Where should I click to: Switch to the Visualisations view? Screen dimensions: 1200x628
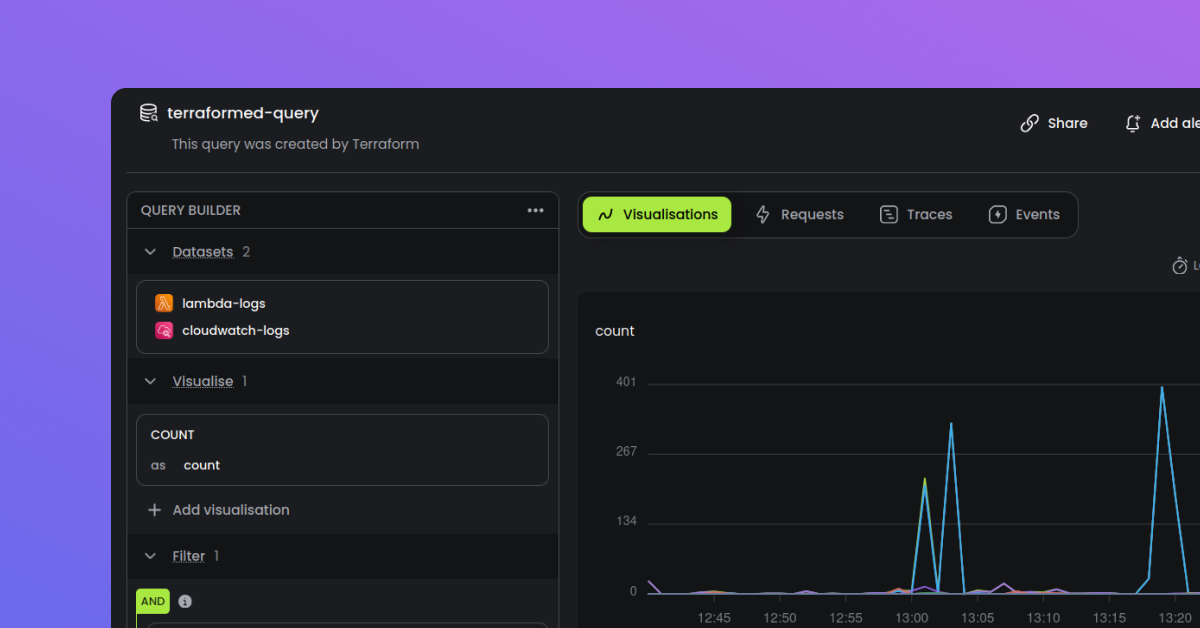click(x=656, y=214)
